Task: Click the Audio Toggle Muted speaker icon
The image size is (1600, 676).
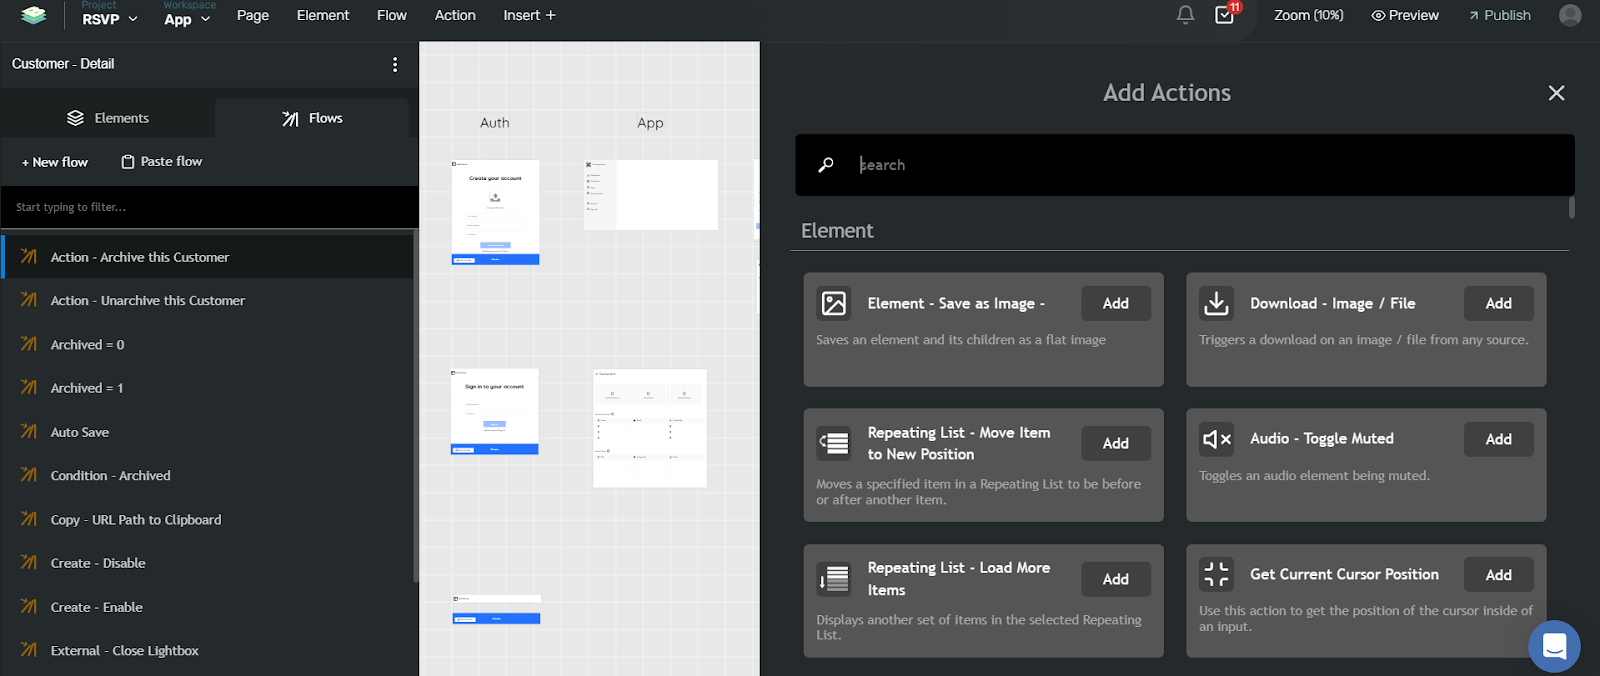Action: click(1216, 439)
